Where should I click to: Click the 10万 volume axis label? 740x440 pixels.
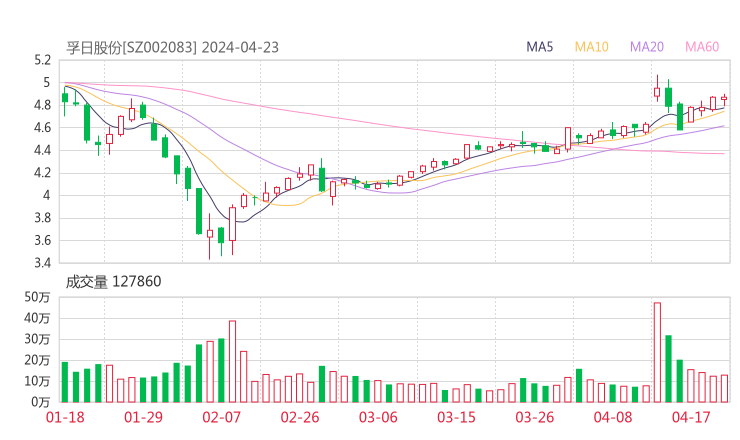pos(37,381)
